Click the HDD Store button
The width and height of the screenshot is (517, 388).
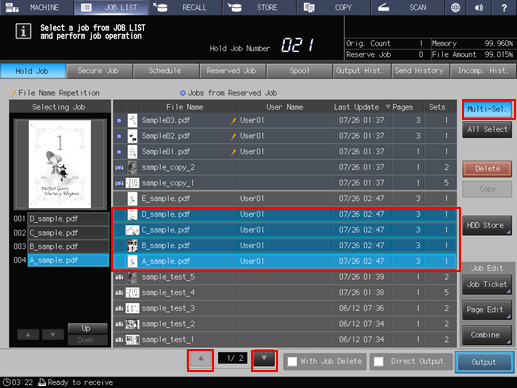tap(487, 225)
